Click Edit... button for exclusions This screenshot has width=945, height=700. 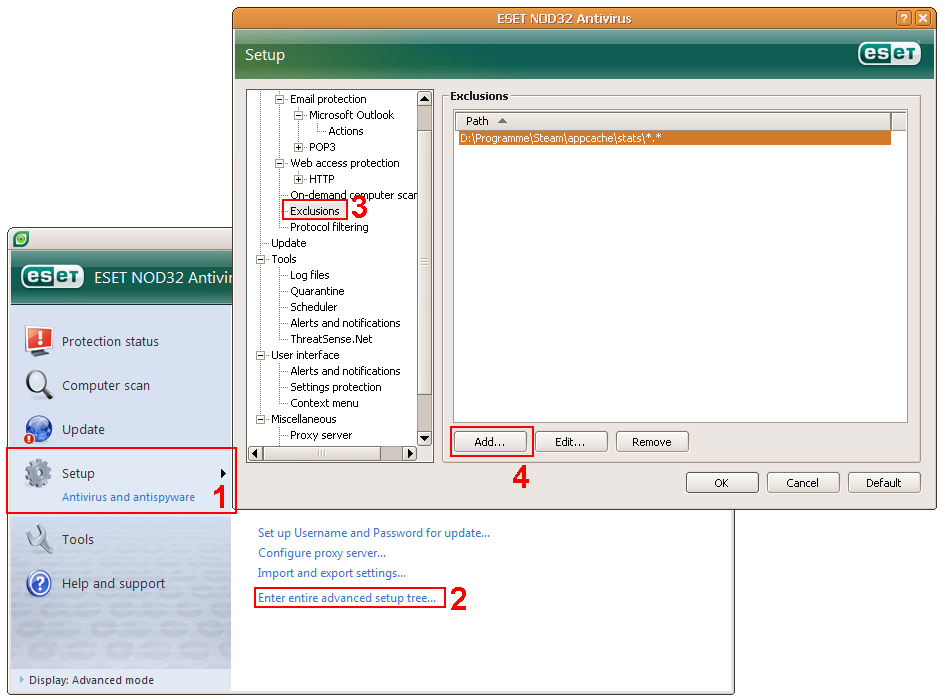[x=571, y=442]
